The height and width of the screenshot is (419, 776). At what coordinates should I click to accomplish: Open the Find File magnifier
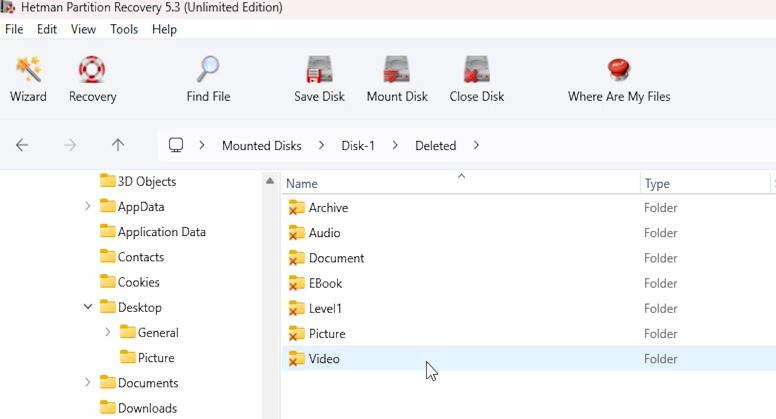(x=208, y=69)
